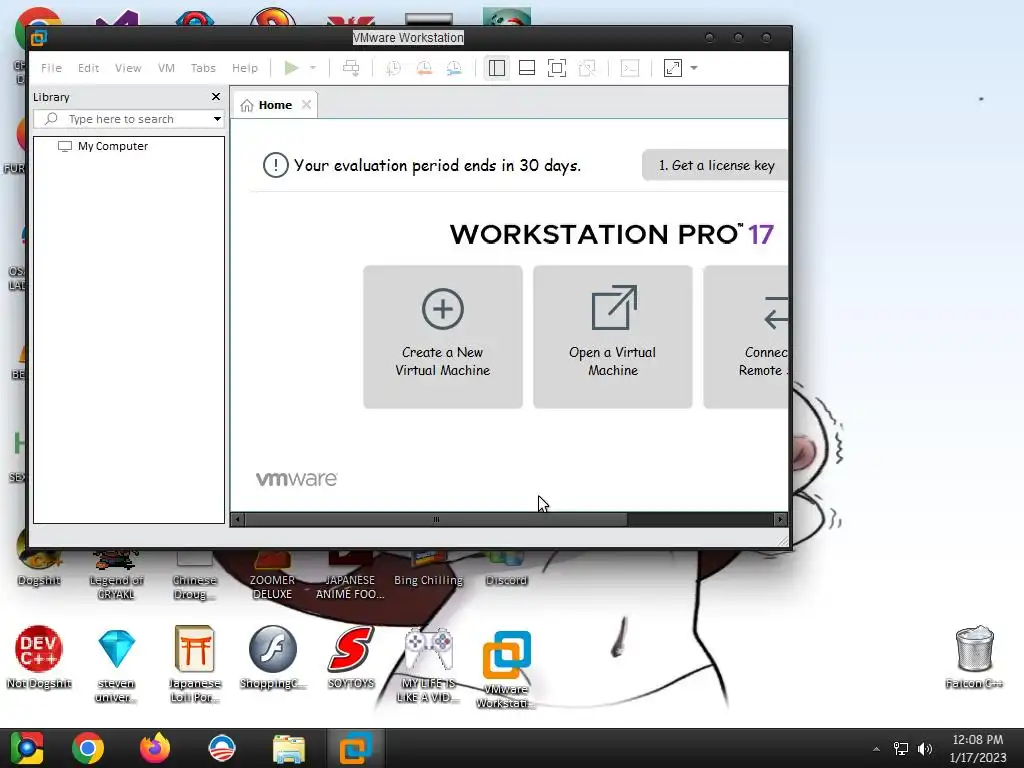Open the stretch display dropdown arrow
Viewport: 1024px width, 768px height.
(694, 68)
